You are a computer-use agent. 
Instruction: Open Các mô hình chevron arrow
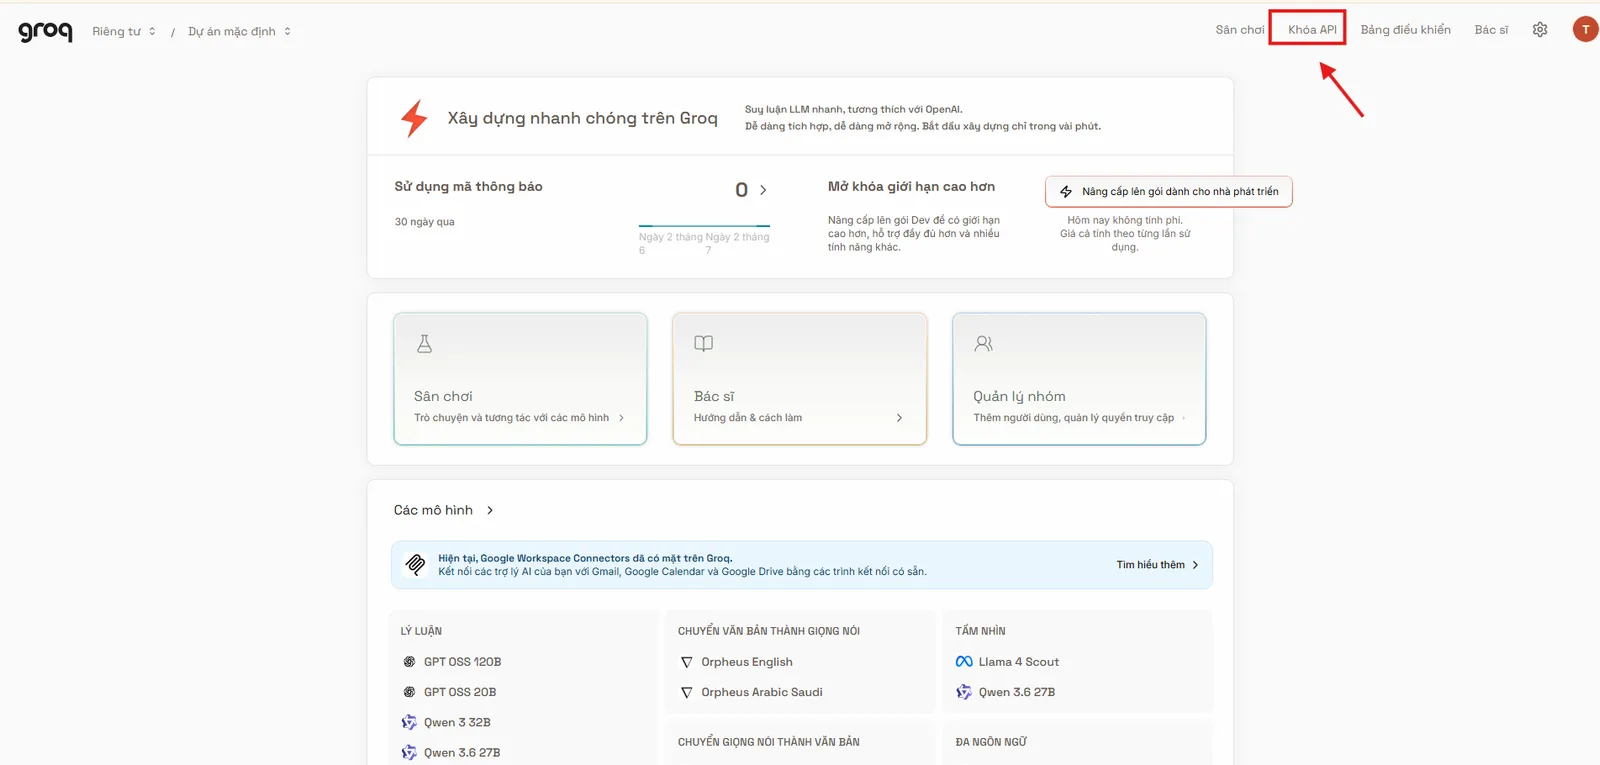point(490,510)
